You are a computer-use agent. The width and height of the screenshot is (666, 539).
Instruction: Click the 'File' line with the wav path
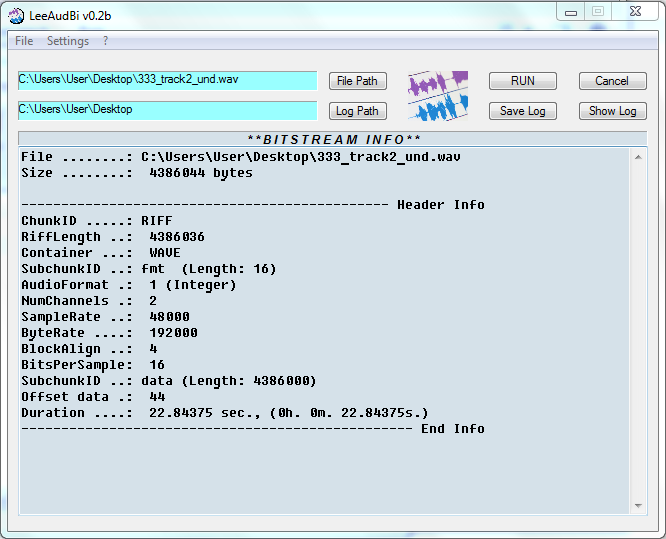click(241, 157)
